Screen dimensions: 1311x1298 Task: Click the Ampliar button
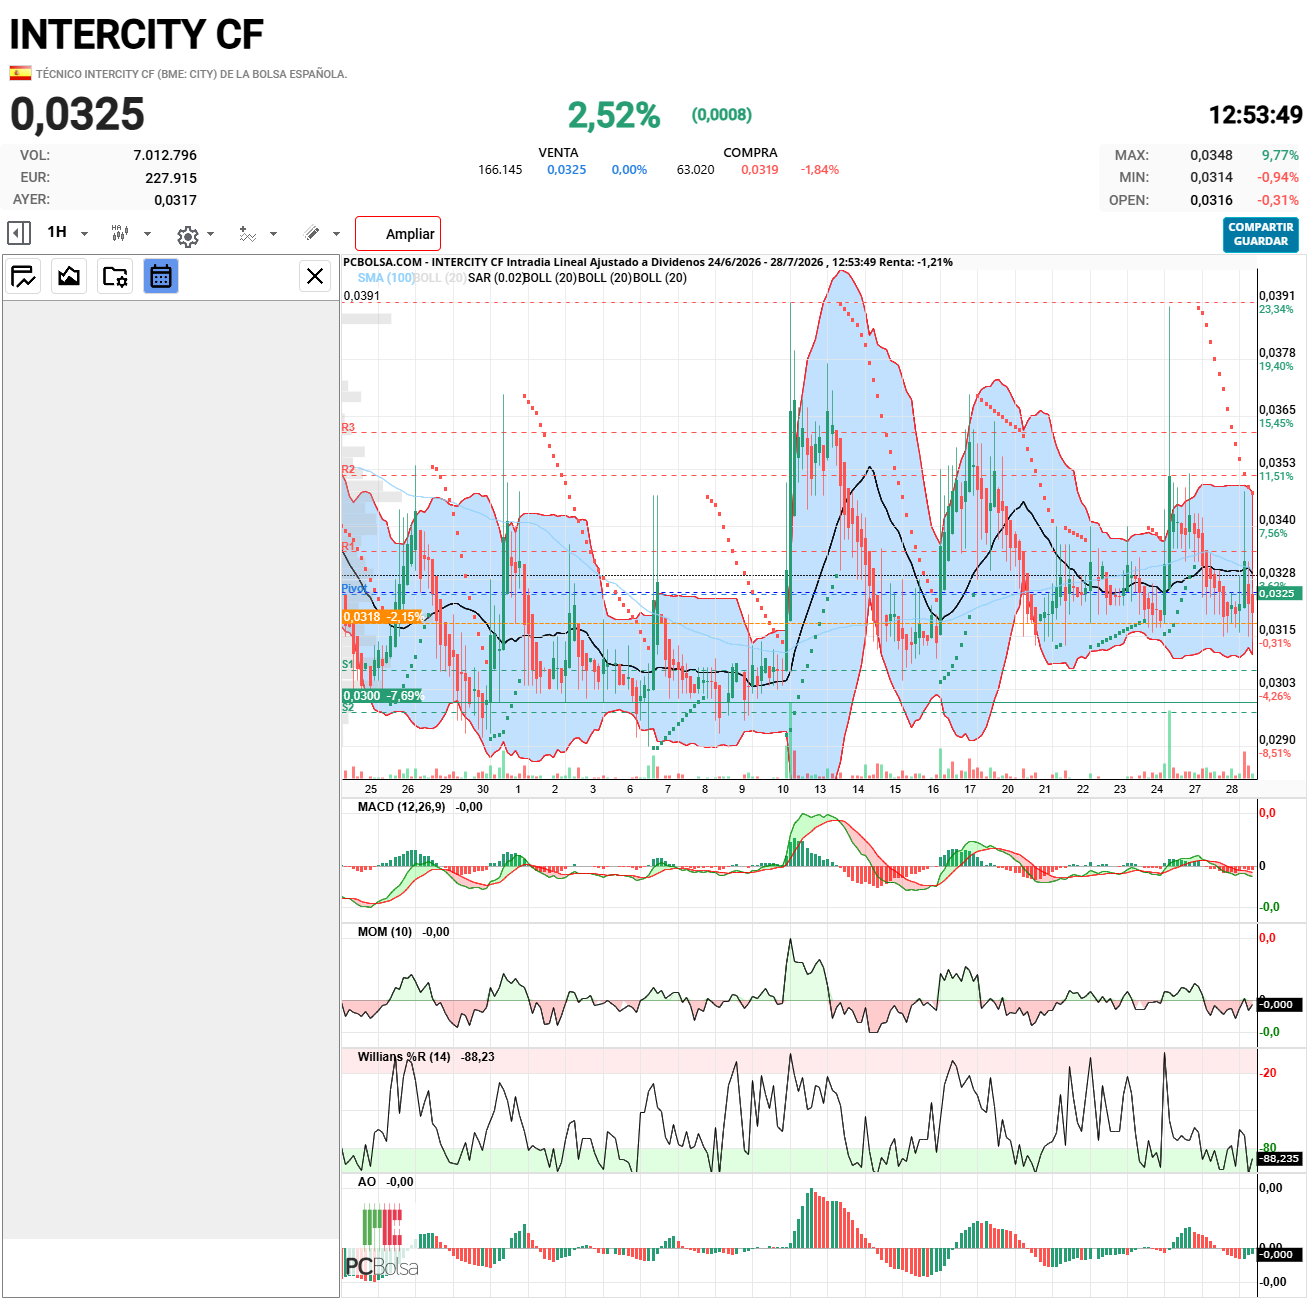(398, 234)
